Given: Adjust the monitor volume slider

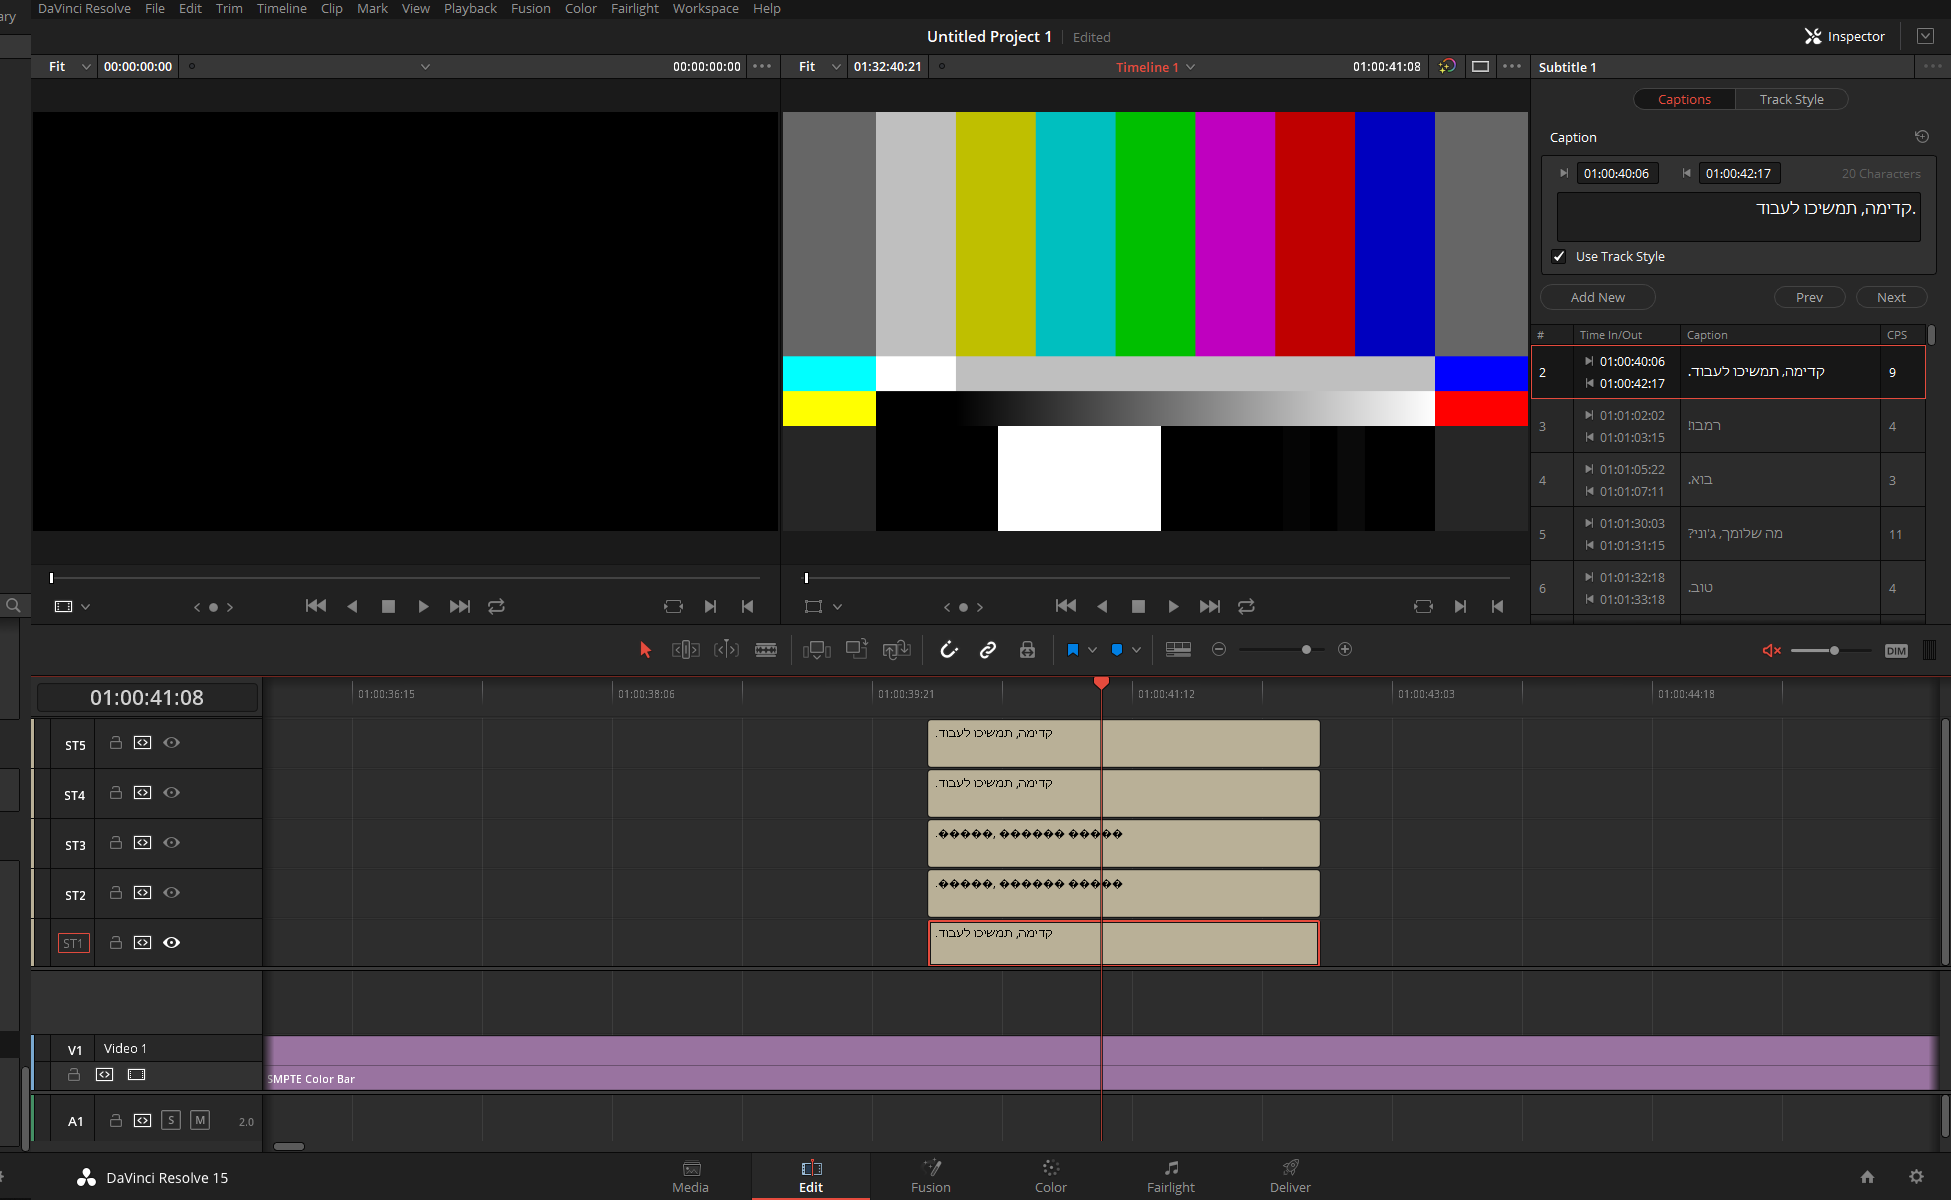Looking at the screenshot, I should pyautogui.click(x=1834, y=651).
